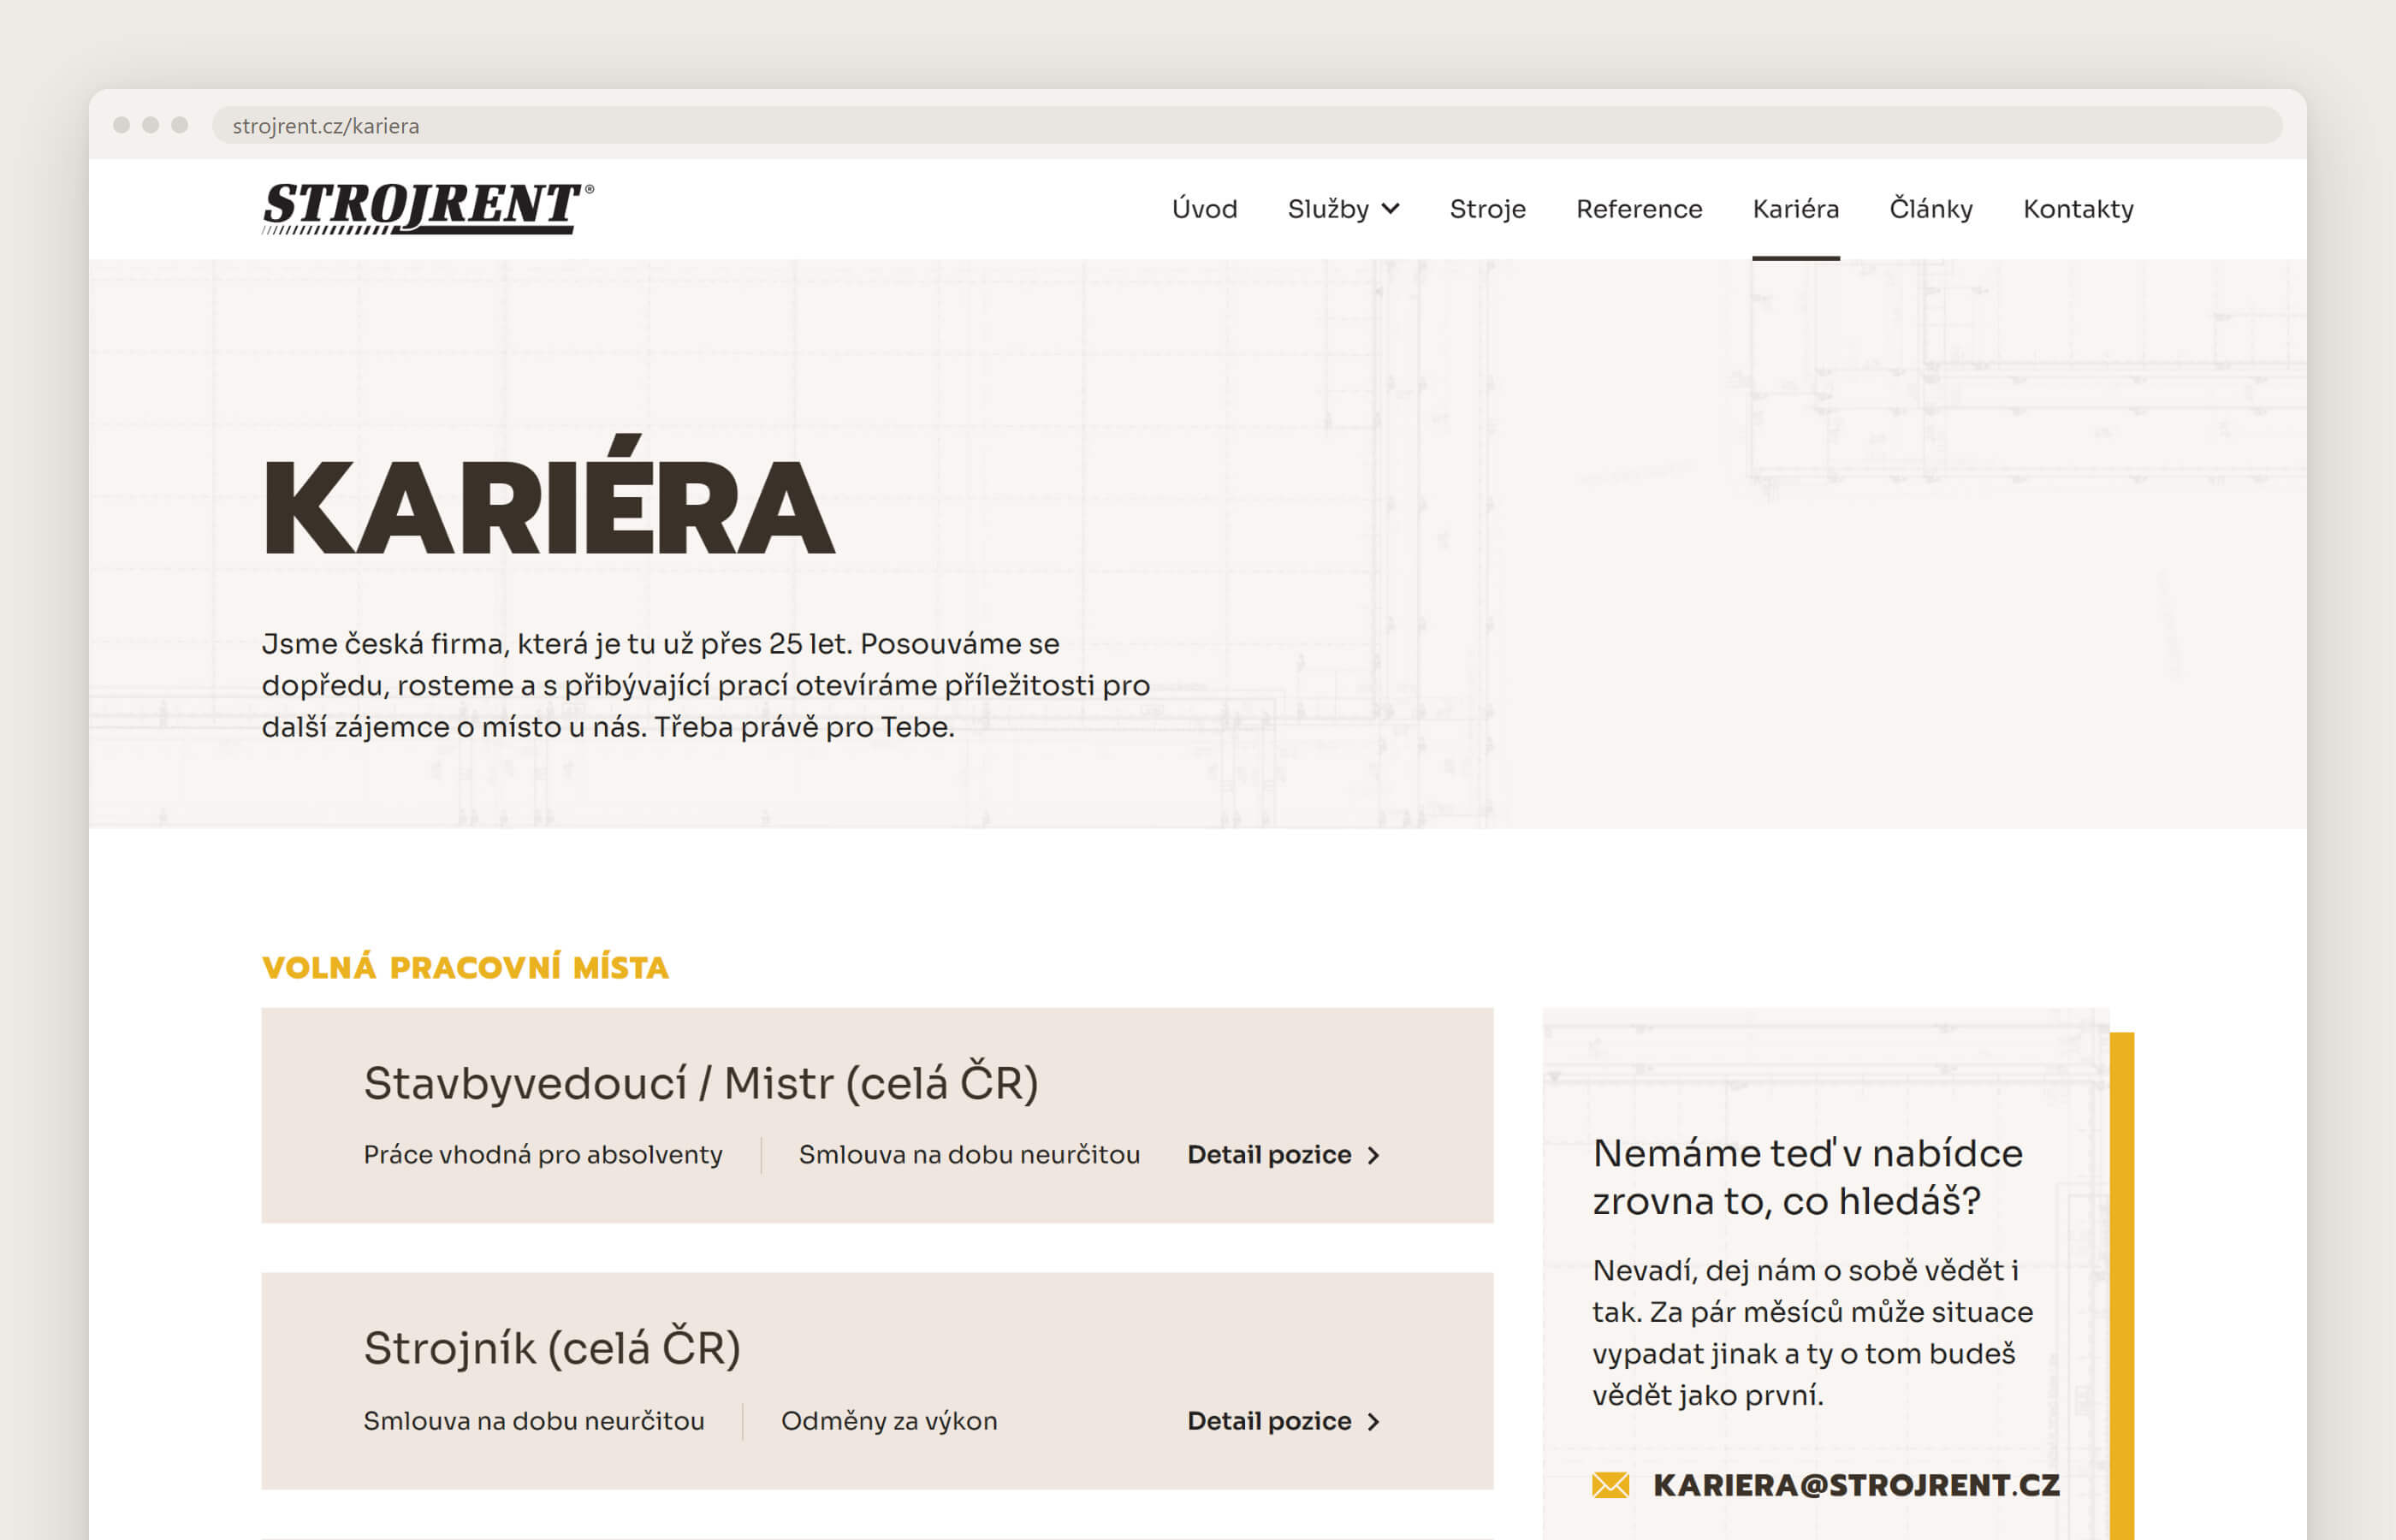The image size is (2396, 1540).
Task: Open the Strojník (celá ČR) job title
Action: click(552, 1348)
